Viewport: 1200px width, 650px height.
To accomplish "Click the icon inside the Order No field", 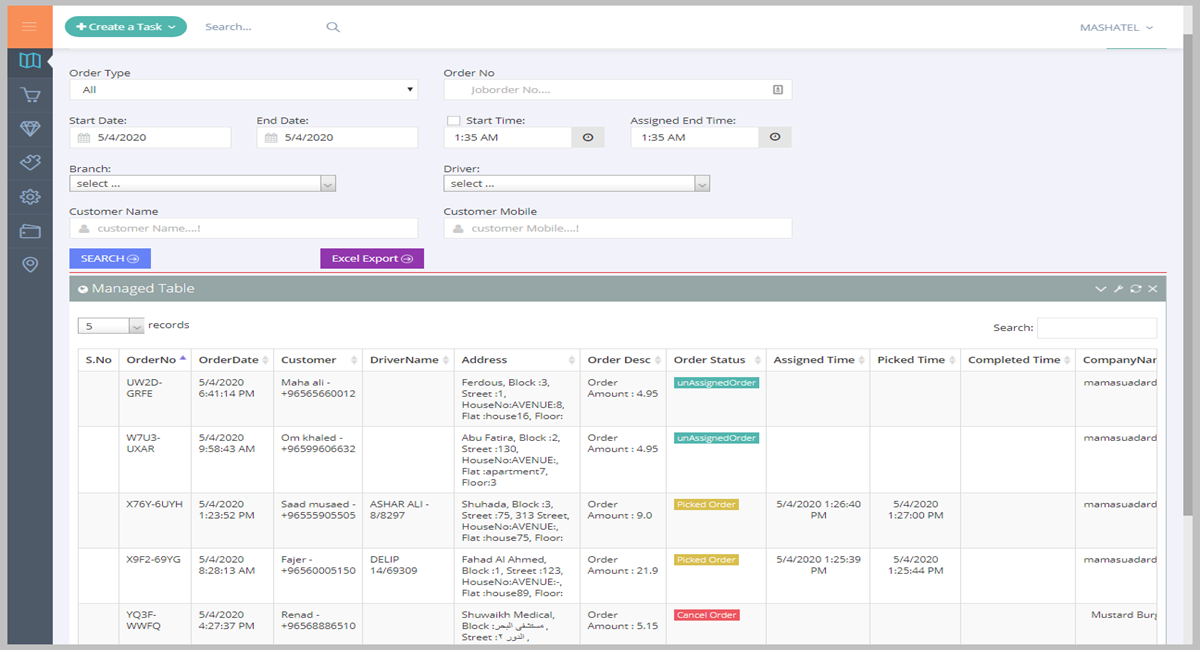I will (x=778, y=90).
